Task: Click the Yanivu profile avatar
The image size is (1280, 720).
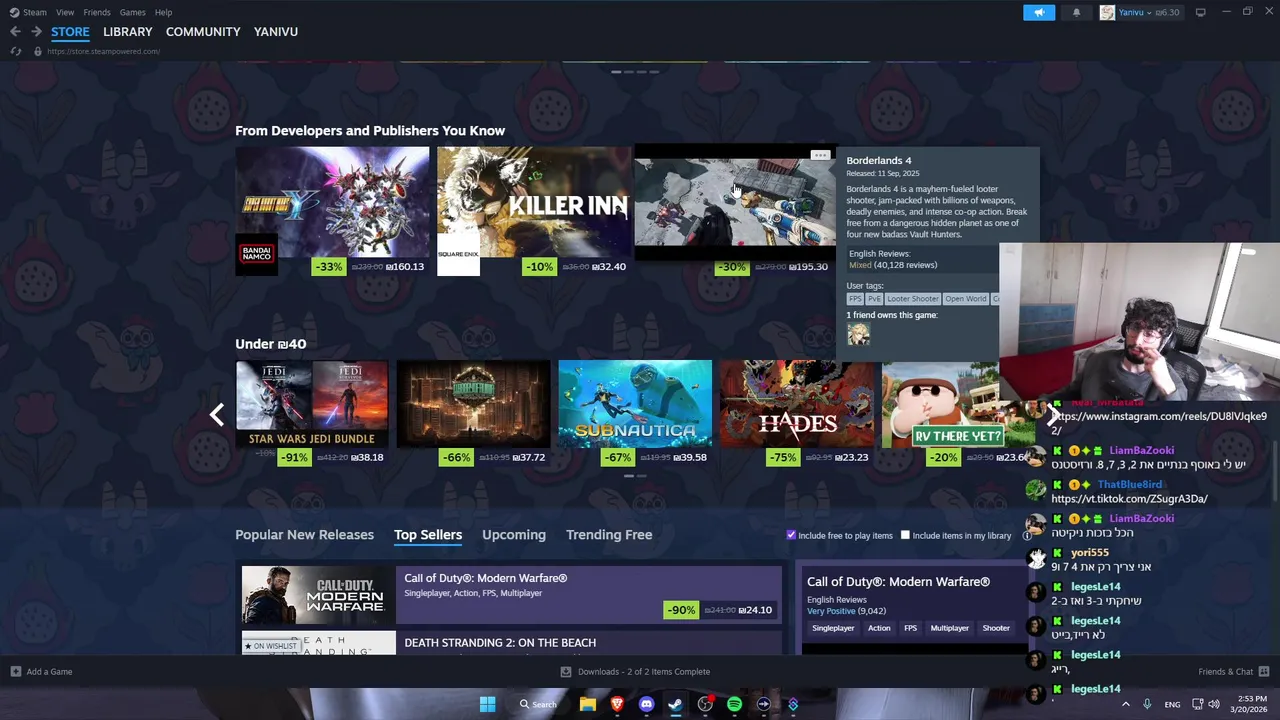Action: click(1107, 12)
